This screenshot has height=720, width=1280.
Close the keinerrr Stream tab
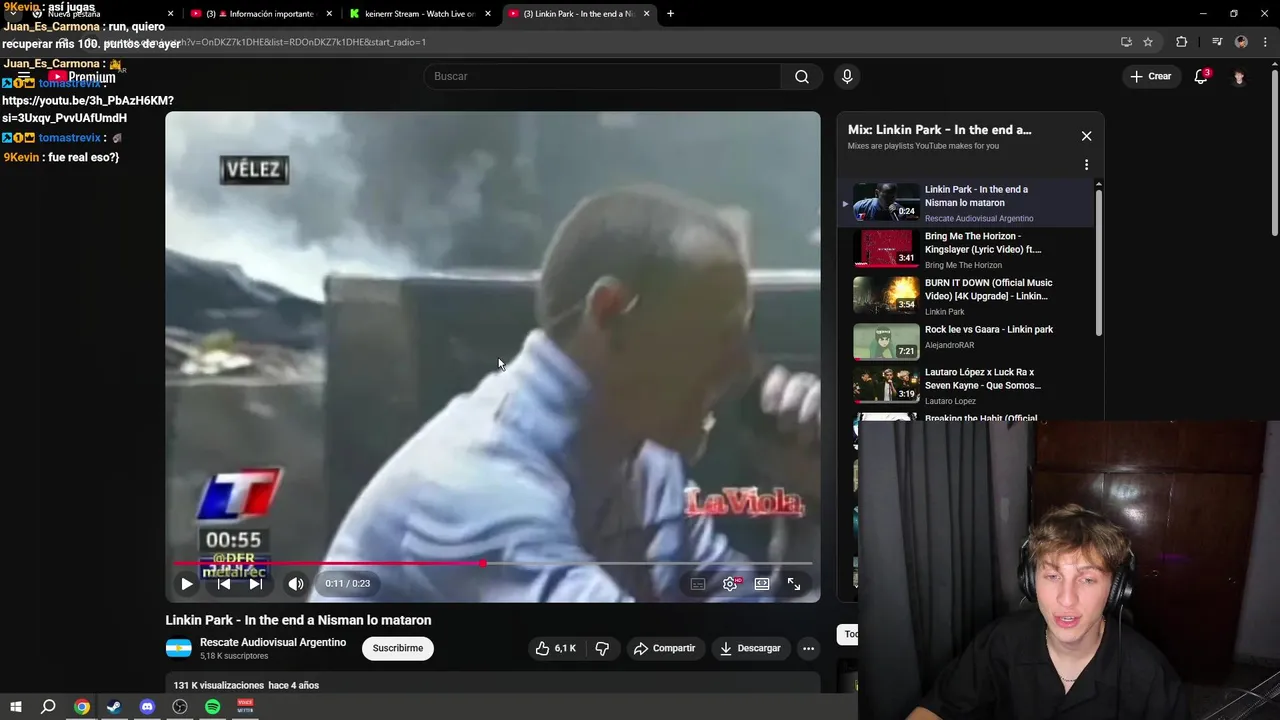(488, 14)
